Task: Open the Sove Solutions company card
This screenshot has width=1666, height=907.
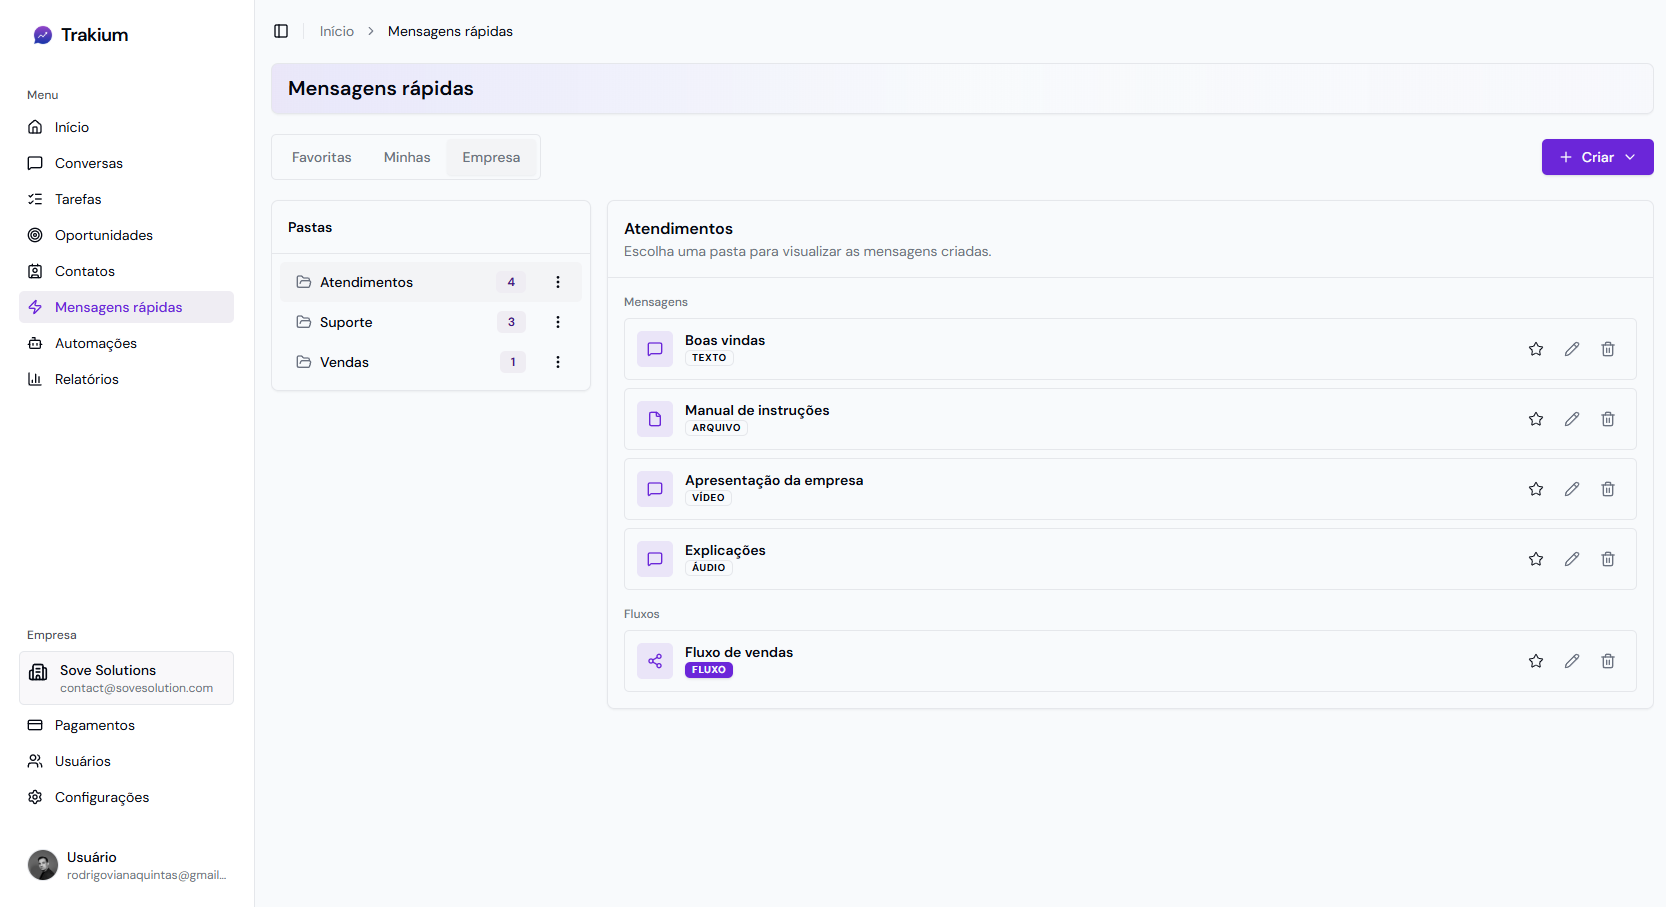Action: (x=126, y=678)
